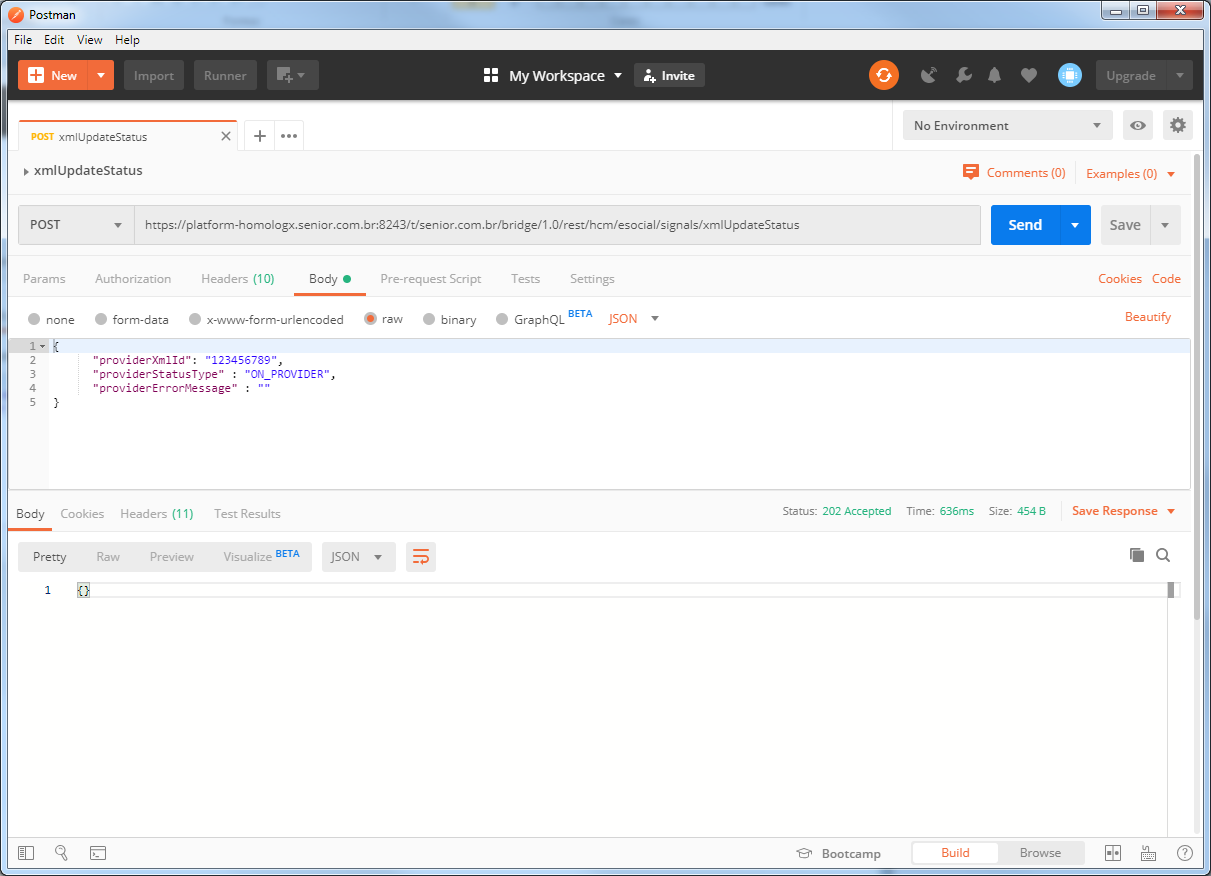Open the Save button dropdown arrow
This screenshot has width=1211, height=876.
click(x=1165, y=225)
